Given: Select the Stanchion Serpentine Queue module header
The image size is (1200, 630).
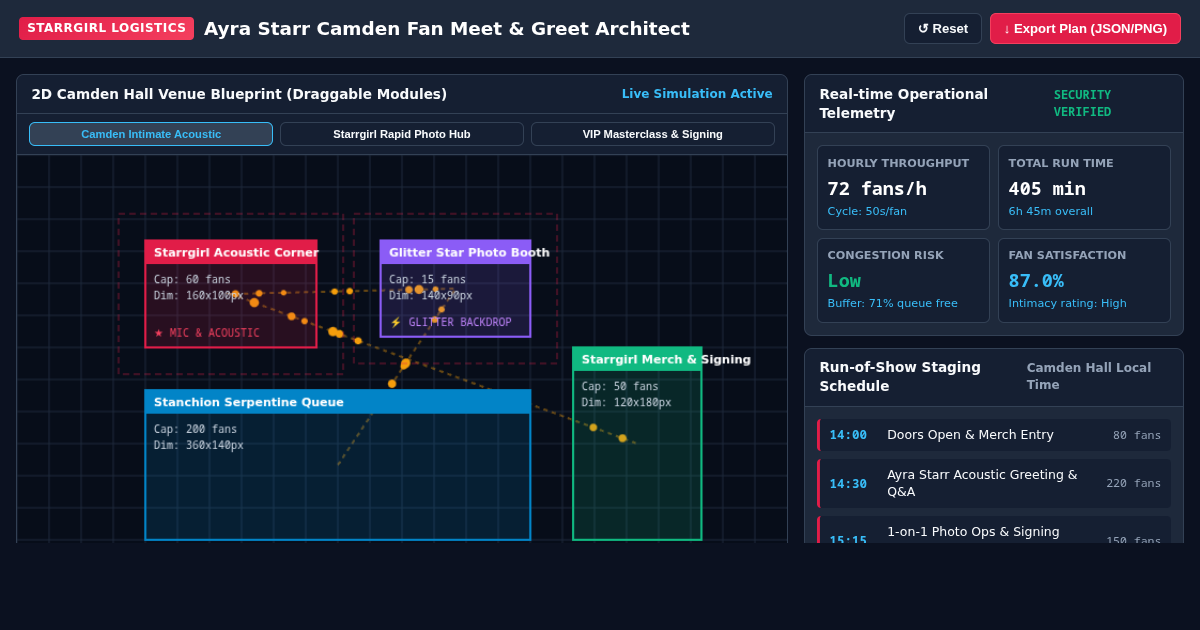Looking at the screenshot, I should (x=338, y=402).
